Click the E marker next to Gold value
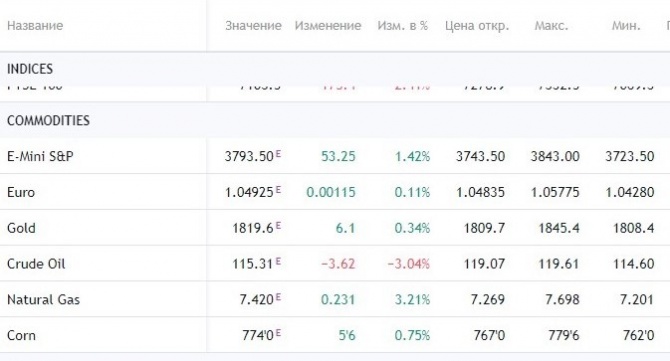The width and height of the screenshot is (670, 361). point(278,225)
